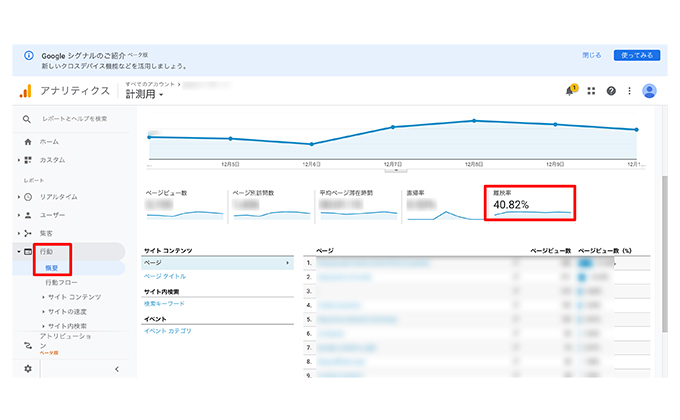Click the 12月8日 data point on chart
The height and width of the screenshot is (420, 680).
pos(474,121)
